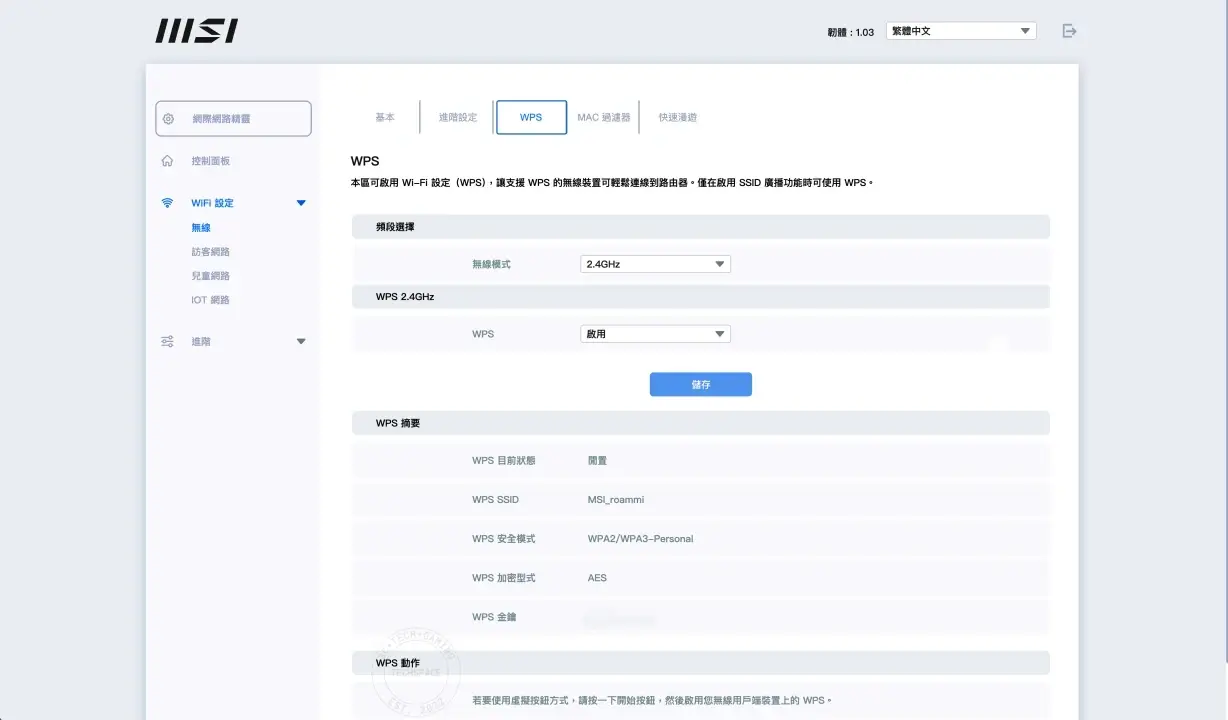The image size is (1228, 720).
Task: Click the home icon beside 控制面板
Action: click(x=168, y=161)
